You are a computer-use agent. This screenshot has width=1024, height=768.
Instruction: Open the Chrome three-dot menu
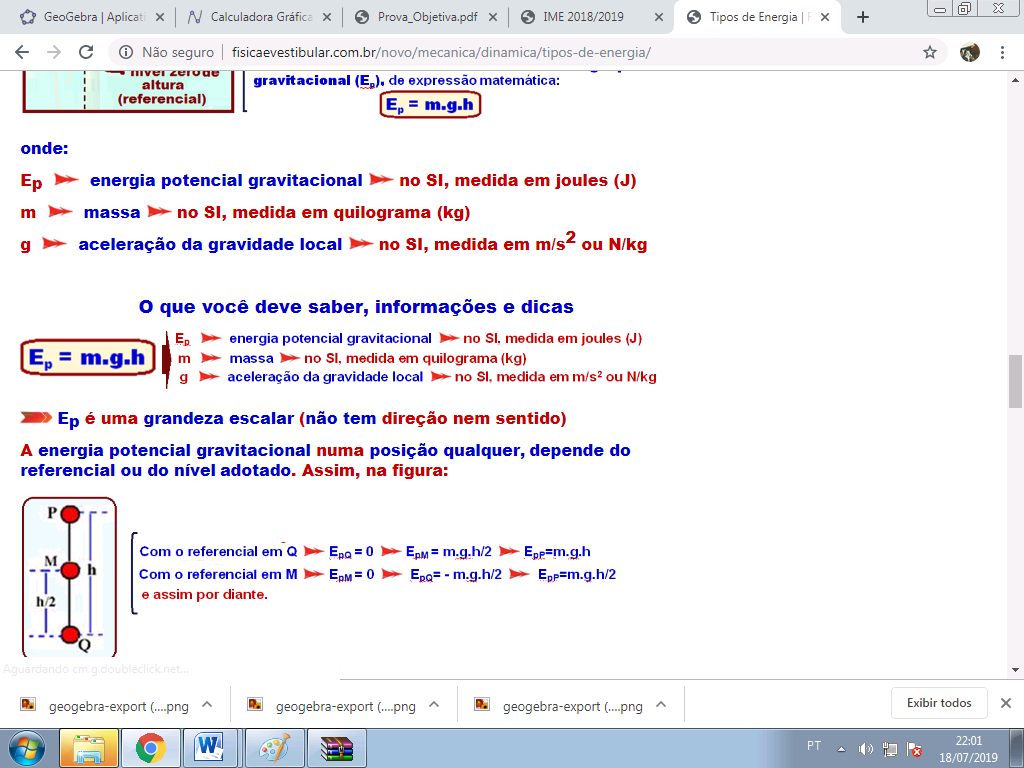pos(1002,52)
